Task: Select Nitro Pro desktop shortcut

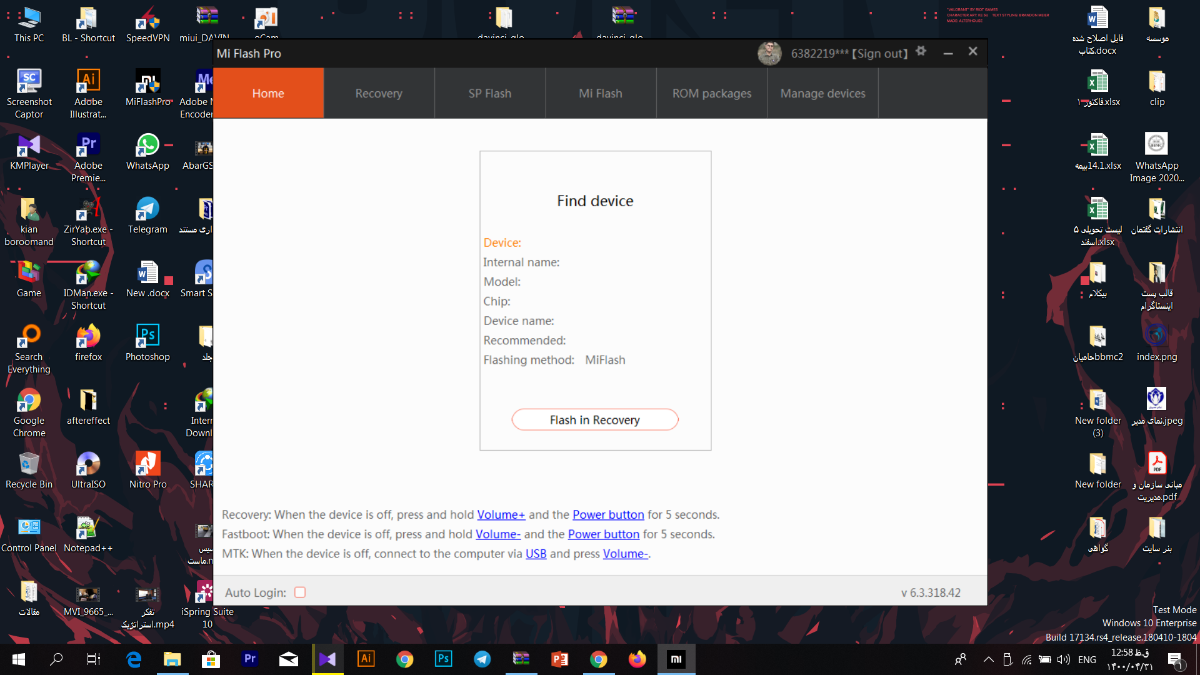Action: [148, 470]
